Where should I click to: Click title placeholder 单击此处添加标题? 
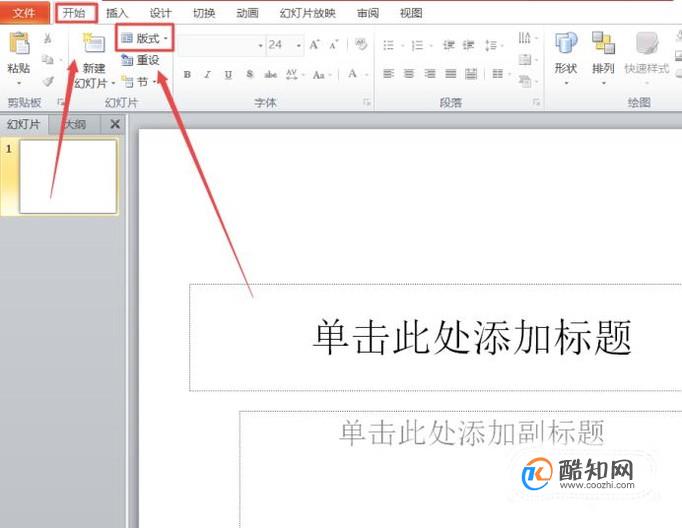point(471,336)
